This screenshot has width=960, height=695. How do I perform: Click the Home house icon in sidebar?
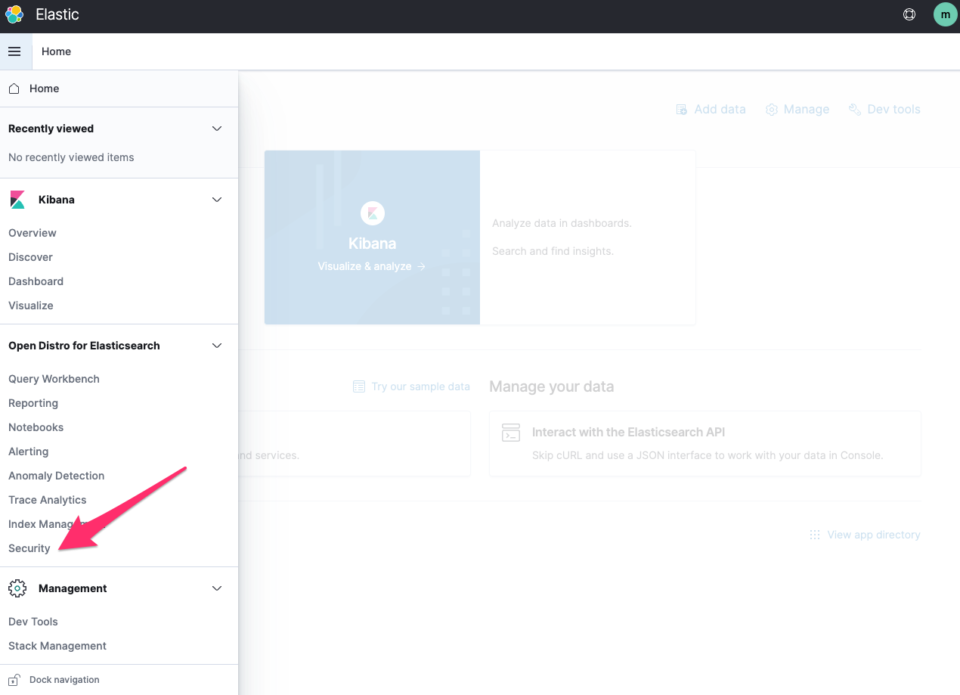(x=14, y=88)
